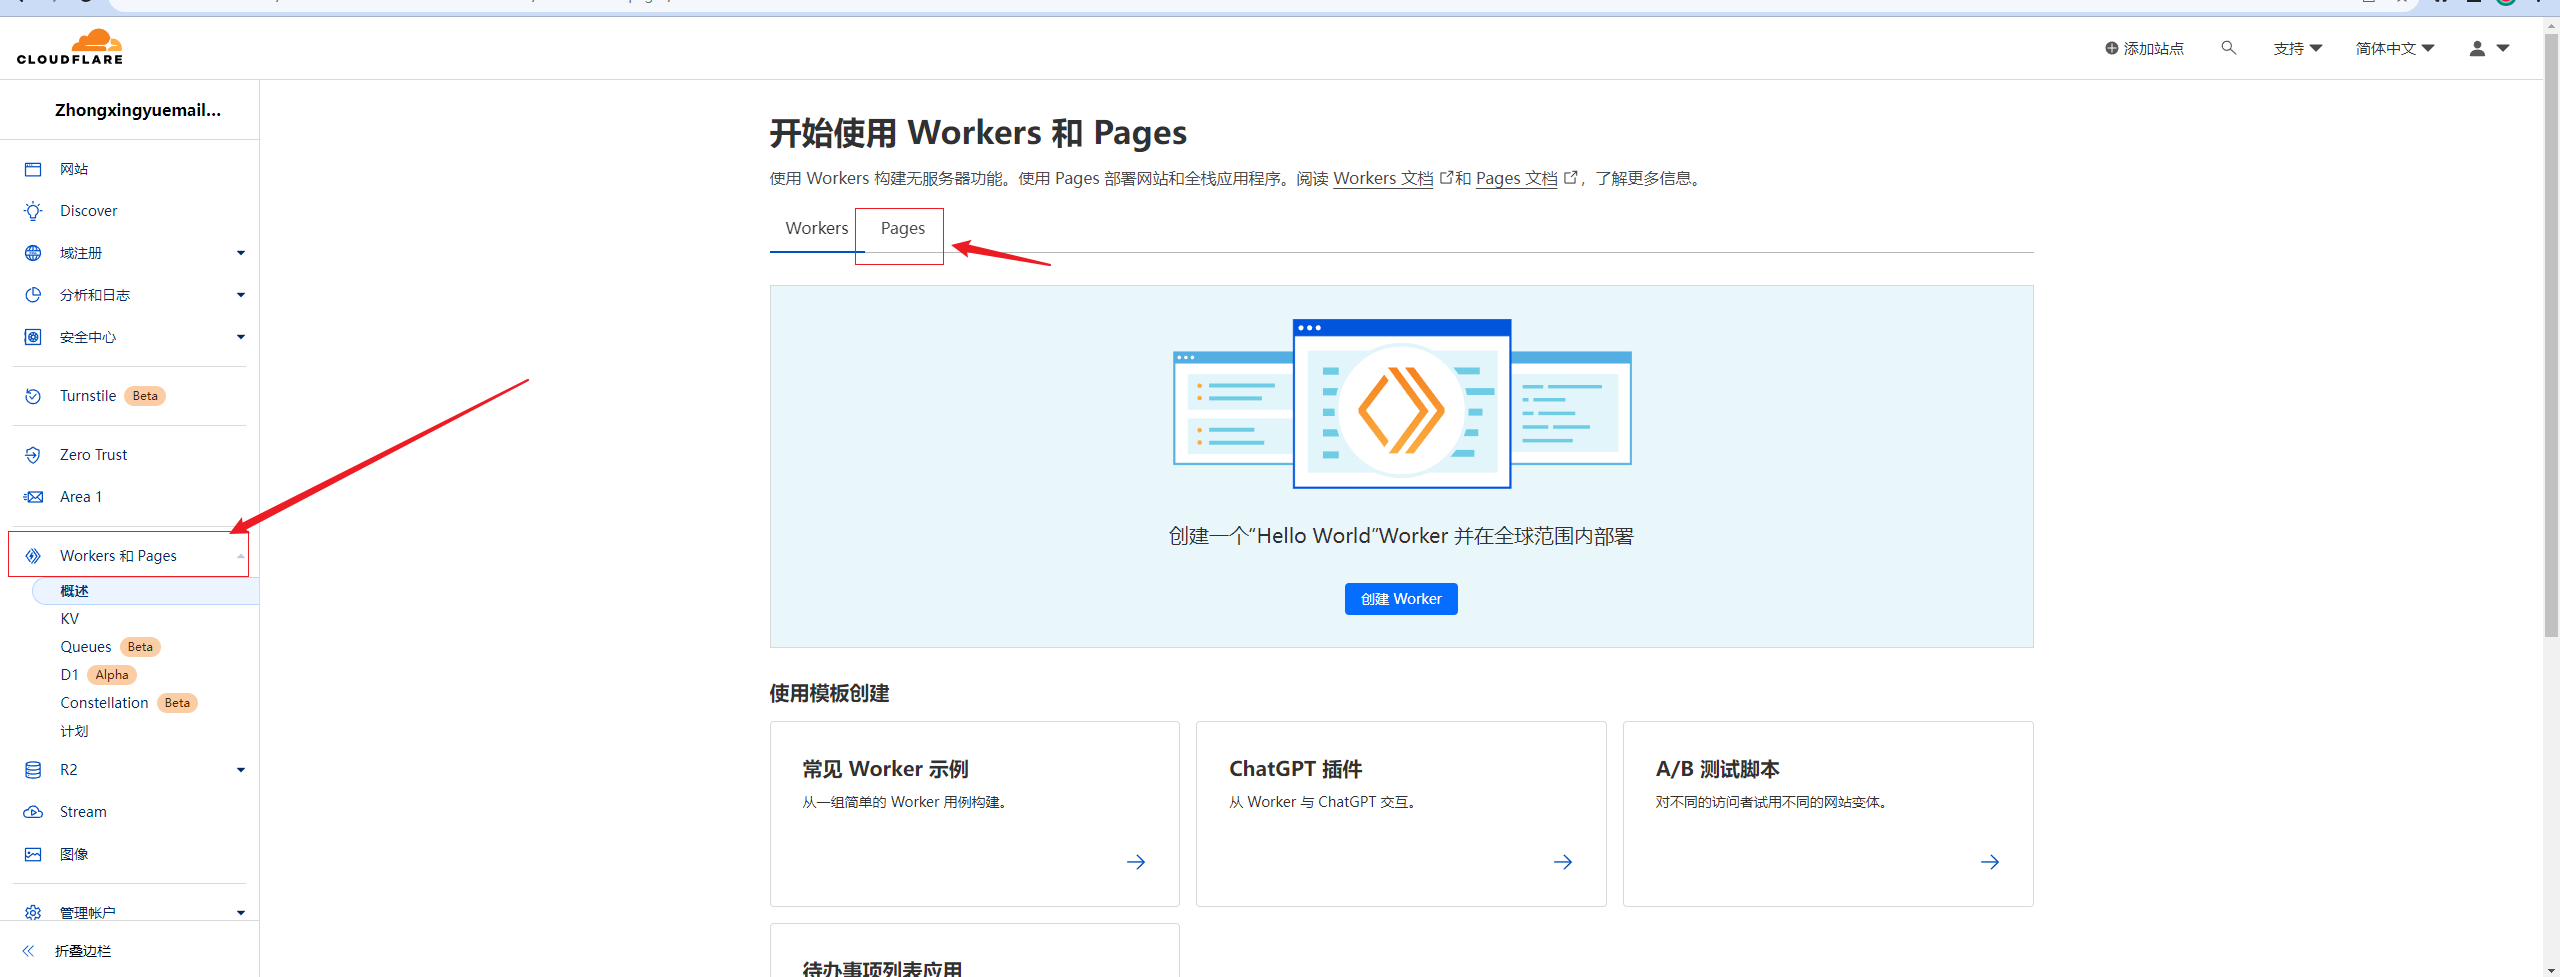Click the 创建 Worker button
The width and height of the screenshot is (2560, 977).
(1401, 599)
